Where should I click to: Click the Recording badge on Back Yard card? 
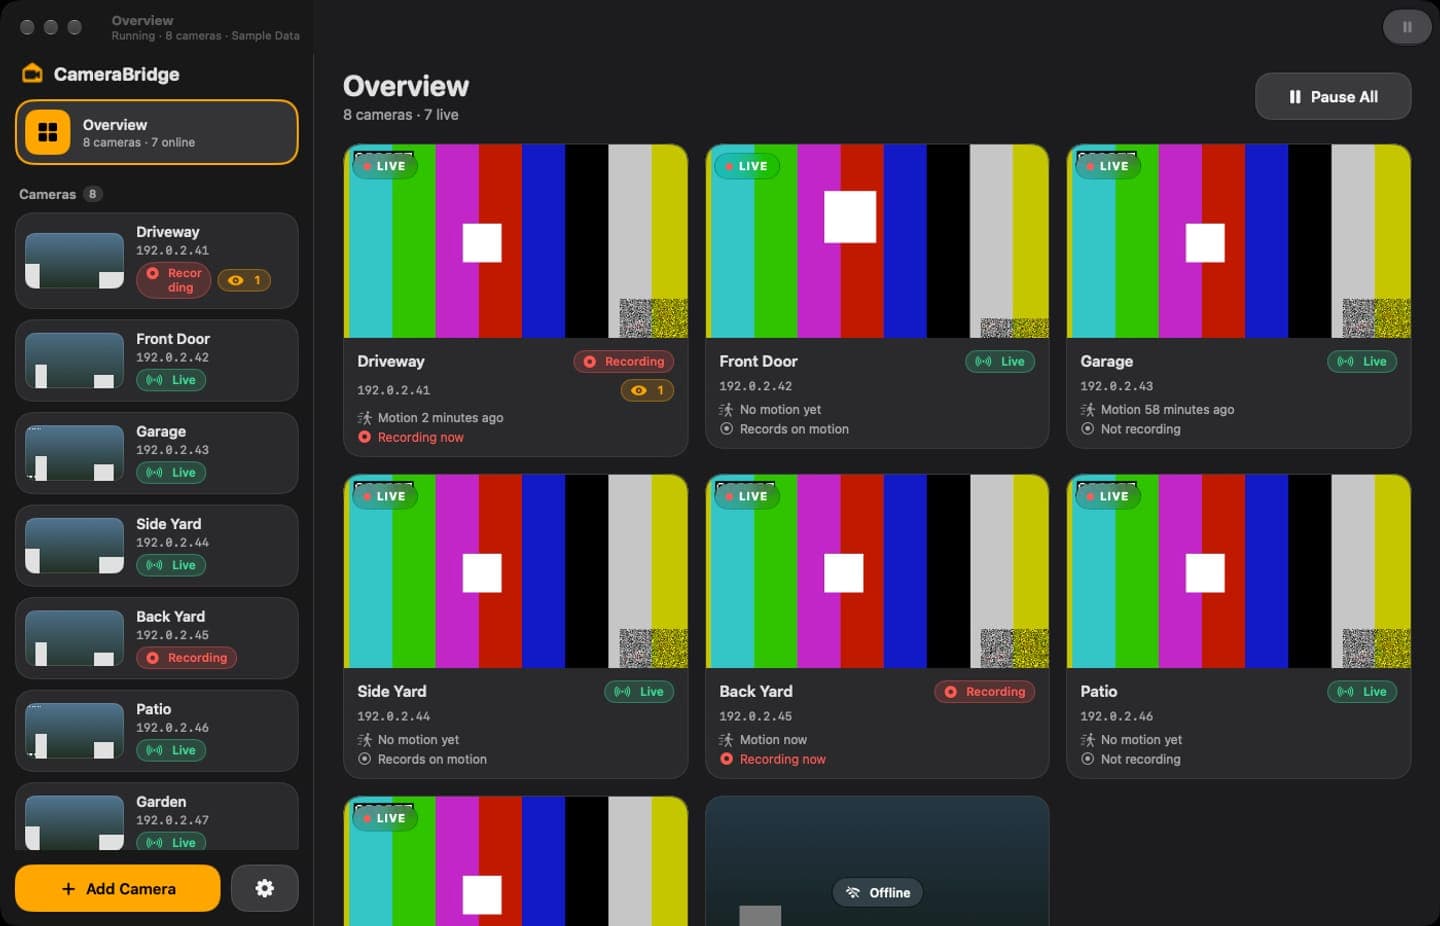click(985, 691)
